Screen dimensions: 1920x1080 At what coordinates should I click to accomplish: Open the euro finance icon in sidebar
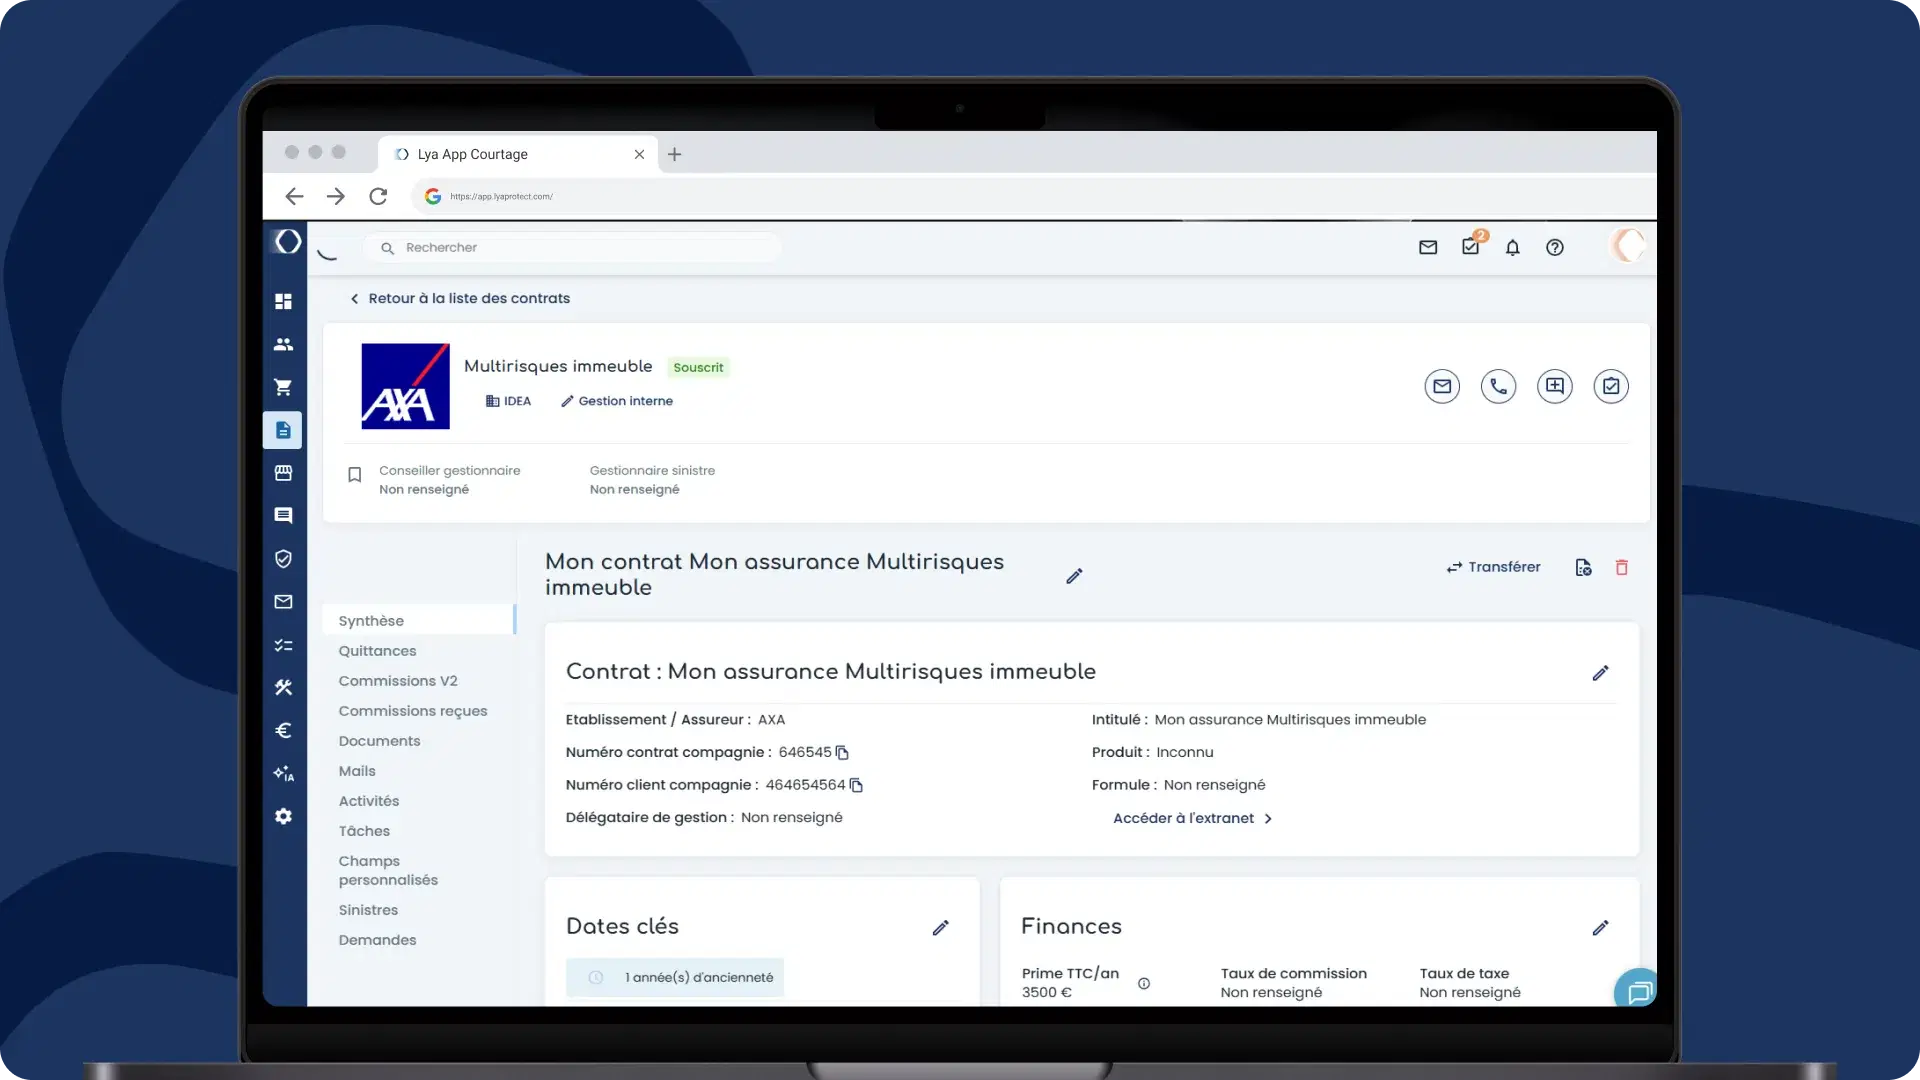tap(283, 730)
